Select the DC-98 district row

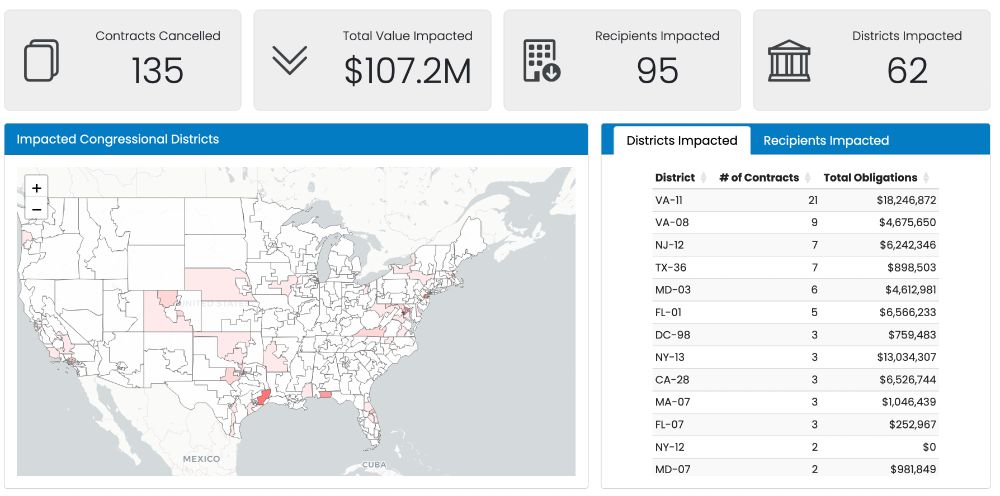[795, 335]
